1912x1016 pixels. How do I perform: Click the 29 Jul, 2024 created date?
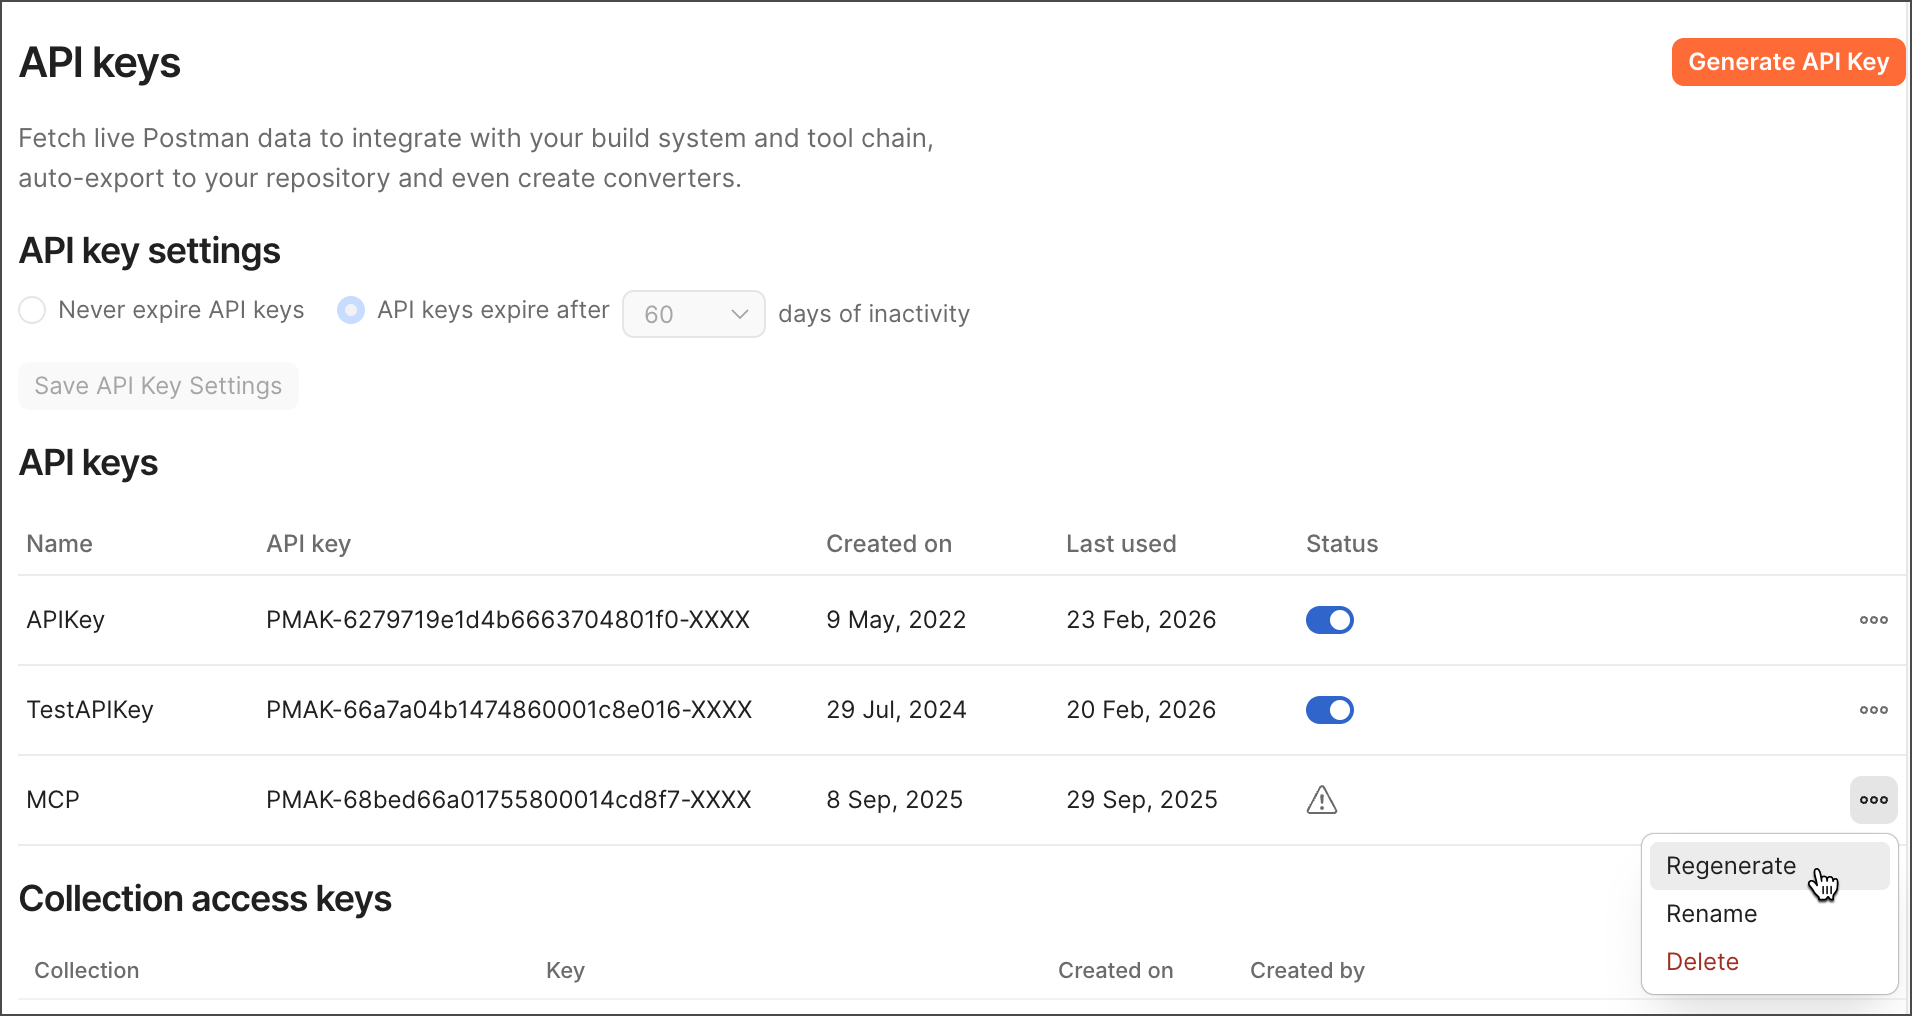896,710
